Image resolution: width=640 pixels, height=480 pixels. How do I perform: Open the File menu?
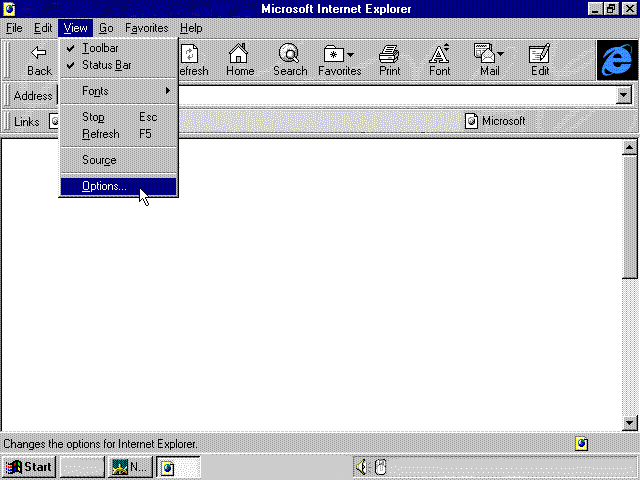pyautogui.click(x=14, y=28)
